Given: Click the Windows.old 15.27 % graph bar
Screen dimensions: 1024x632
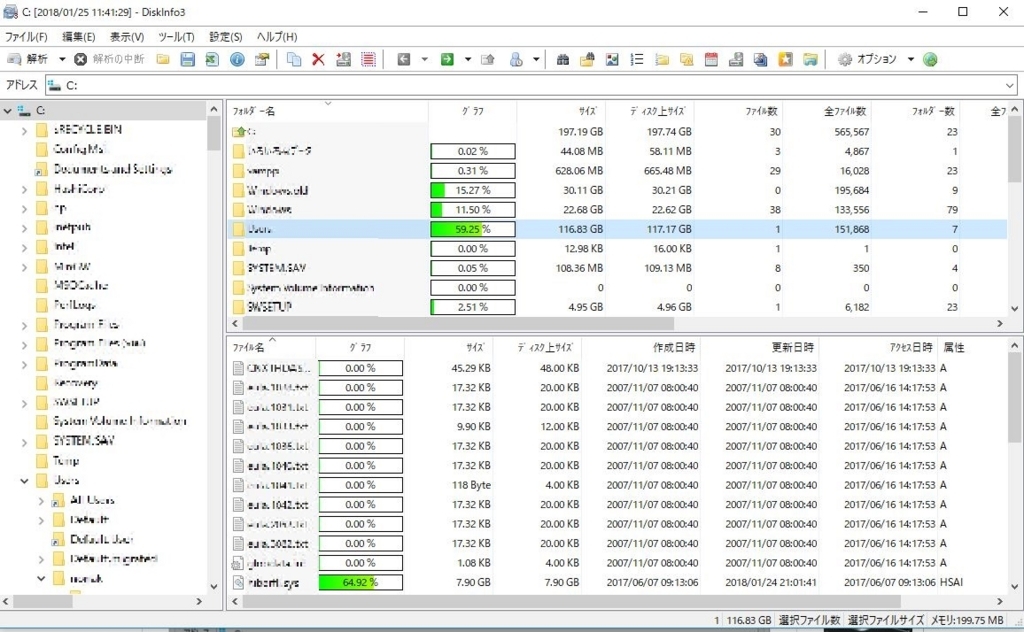Looking at the screenshot, I should point(473,190).
